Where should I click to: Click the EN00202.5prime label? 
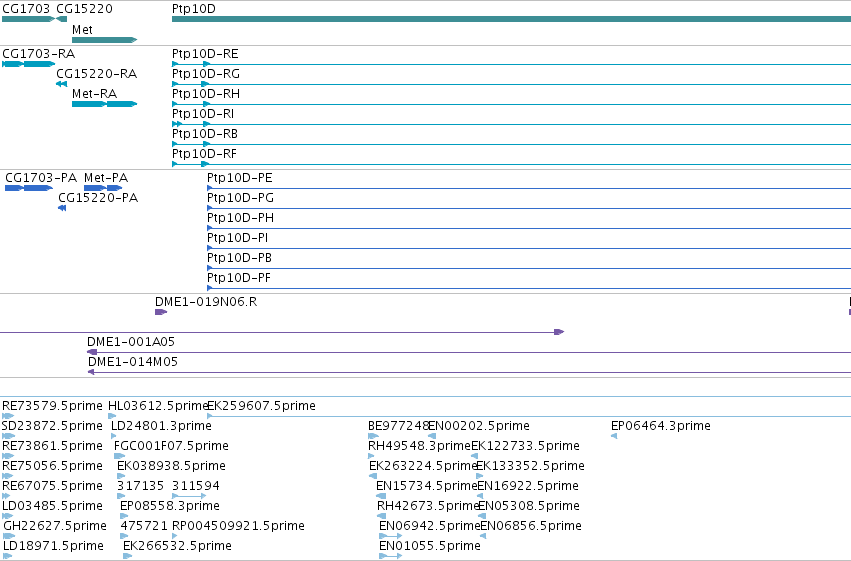coord(479,426)
